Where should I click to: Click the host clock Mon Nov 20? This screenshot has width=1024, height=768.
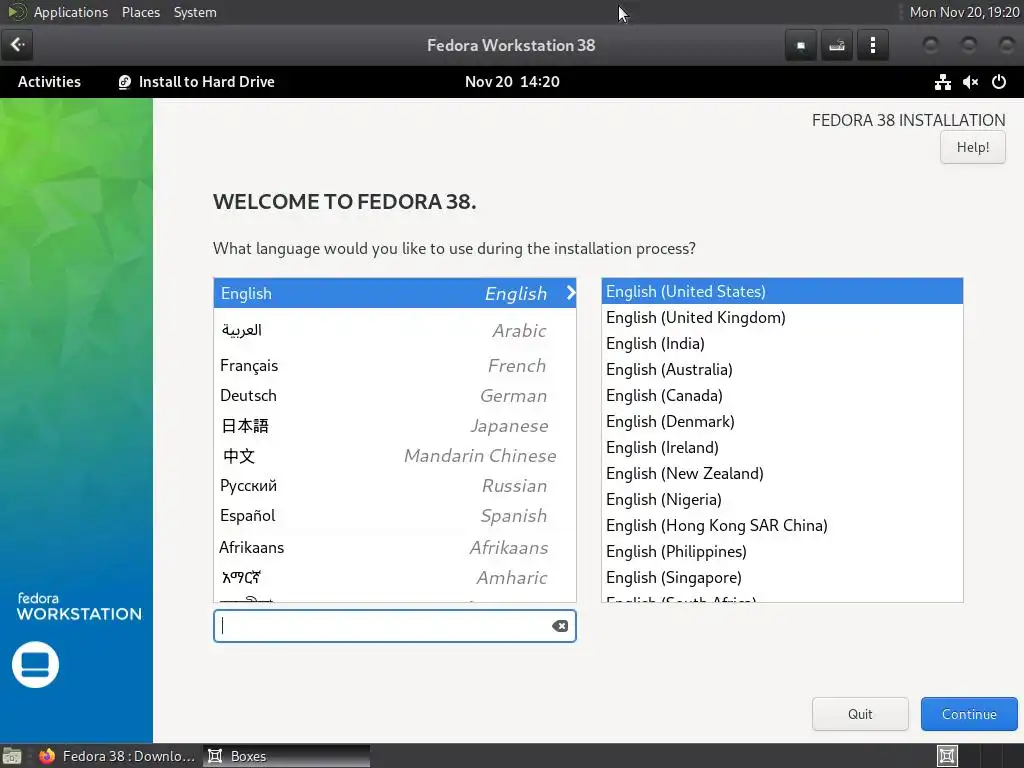coord(964,12)
